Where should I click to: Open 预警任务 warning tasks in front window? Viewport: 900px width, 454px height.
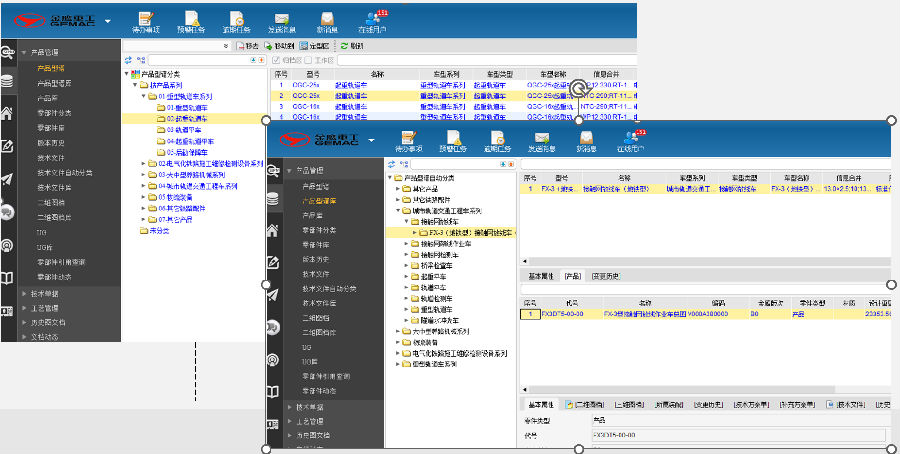454,141
